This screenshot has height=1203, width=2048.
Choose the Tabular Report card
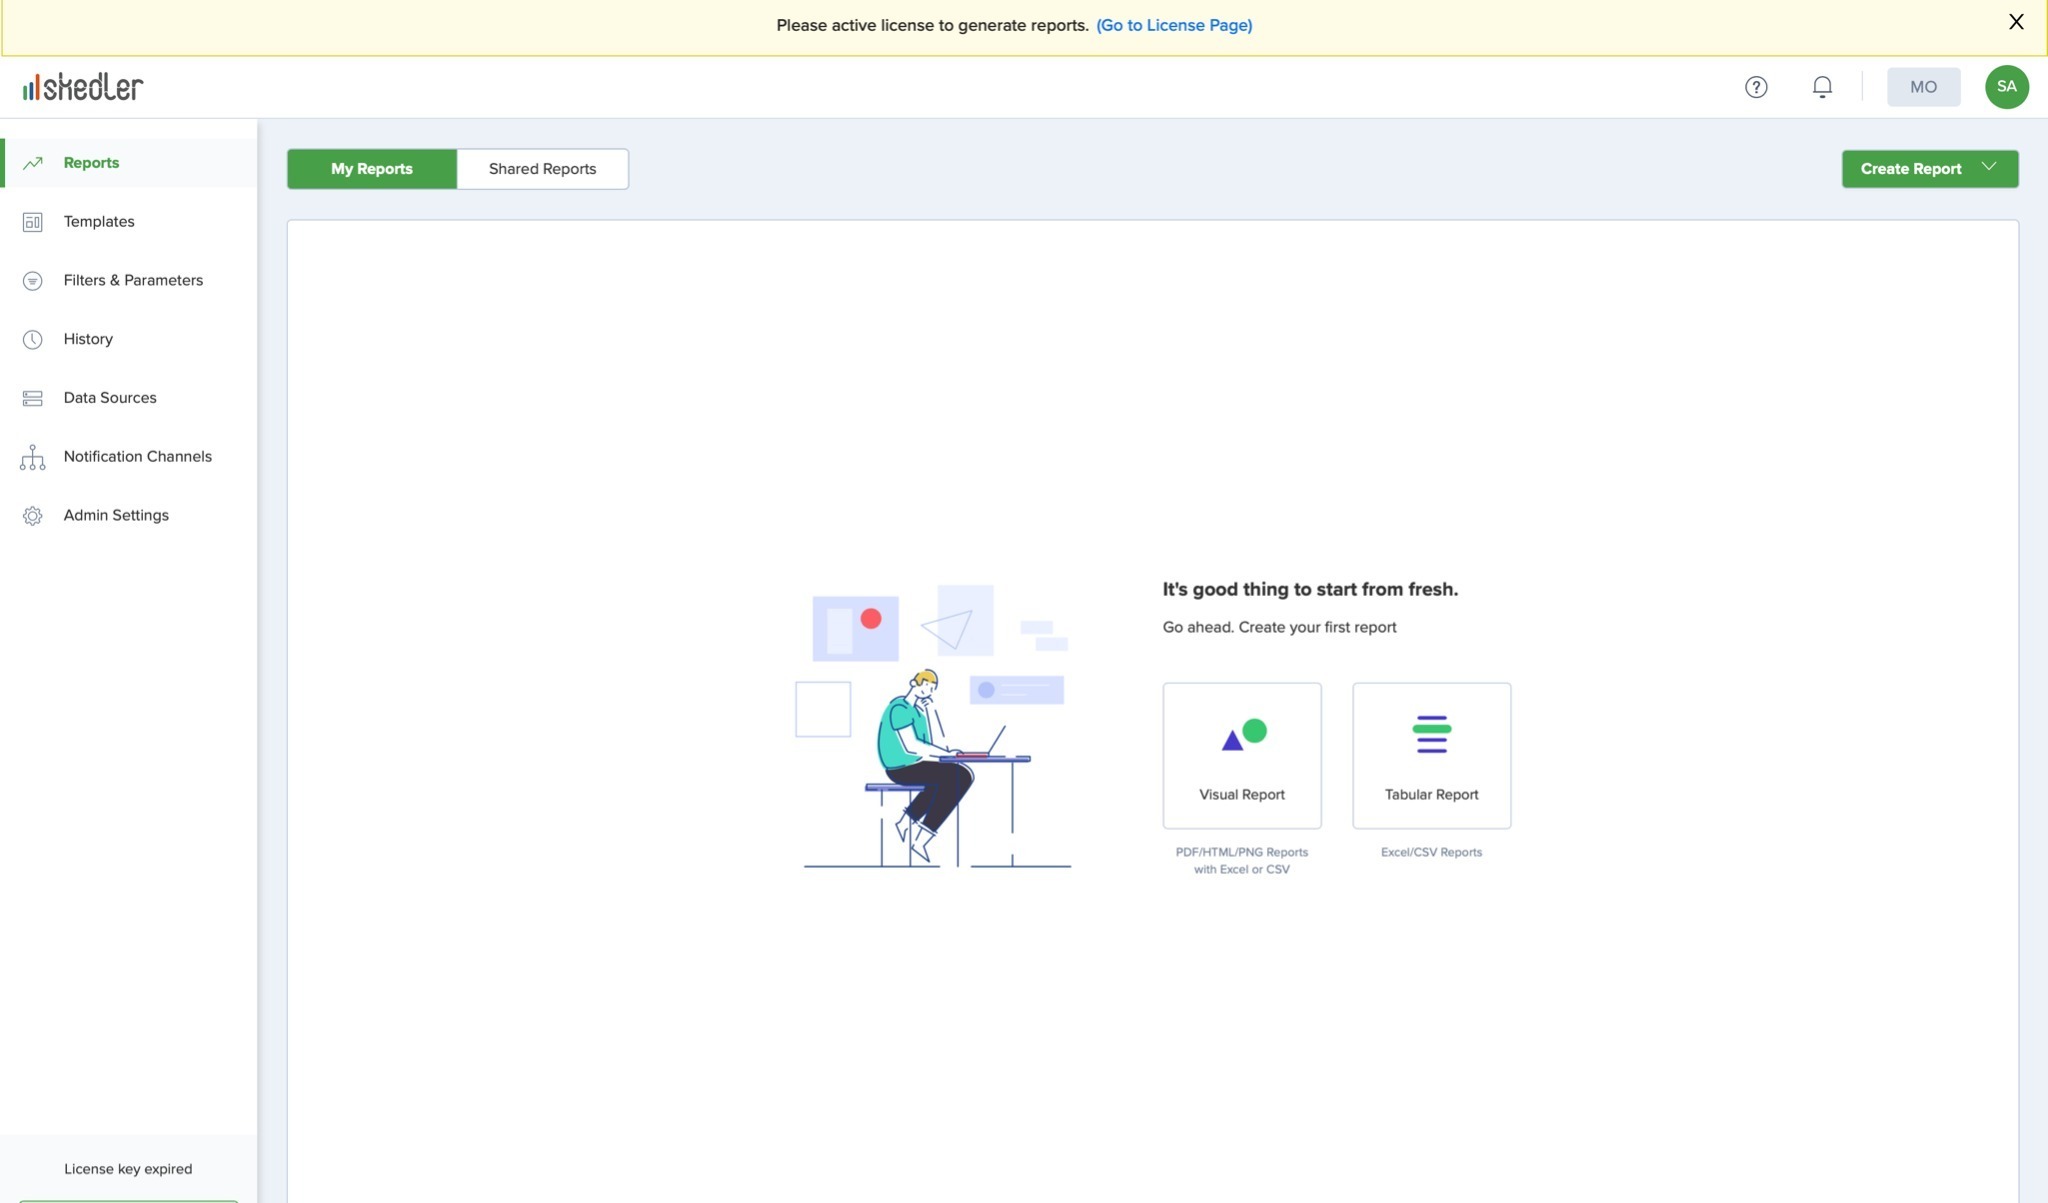point(1431,755)
